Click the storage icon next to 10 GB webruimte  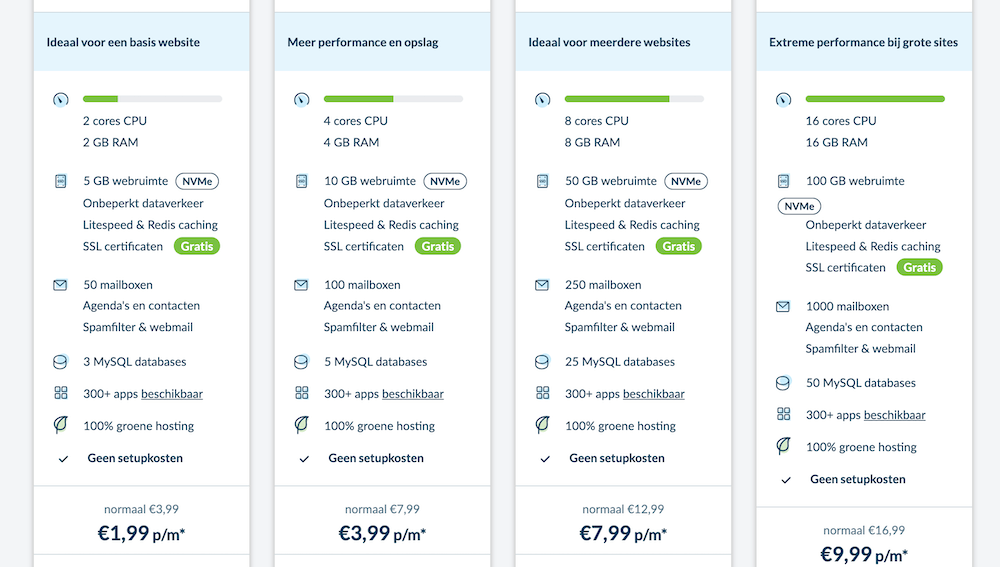(x=301, y=182)
